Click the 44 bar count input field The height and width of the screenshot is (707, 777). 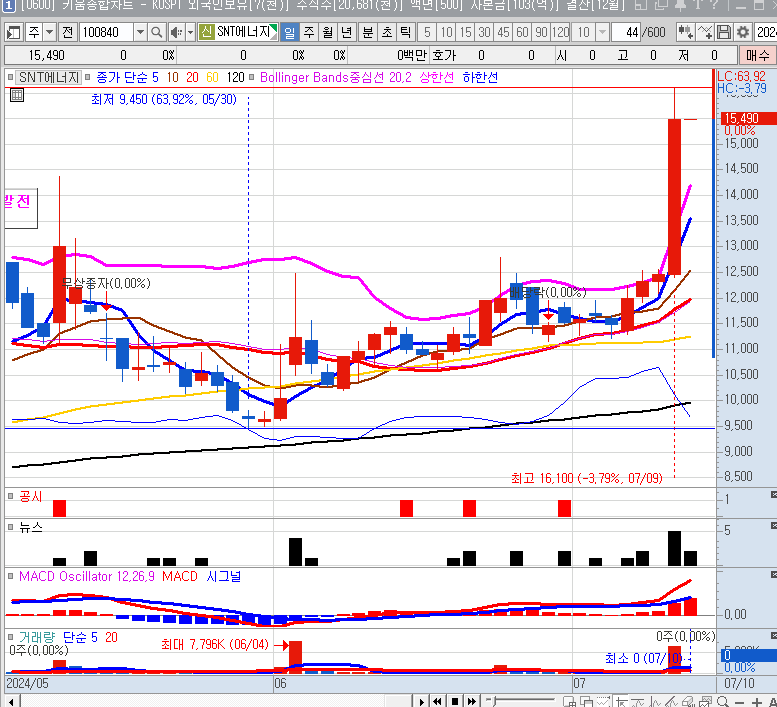pos(625,32)
